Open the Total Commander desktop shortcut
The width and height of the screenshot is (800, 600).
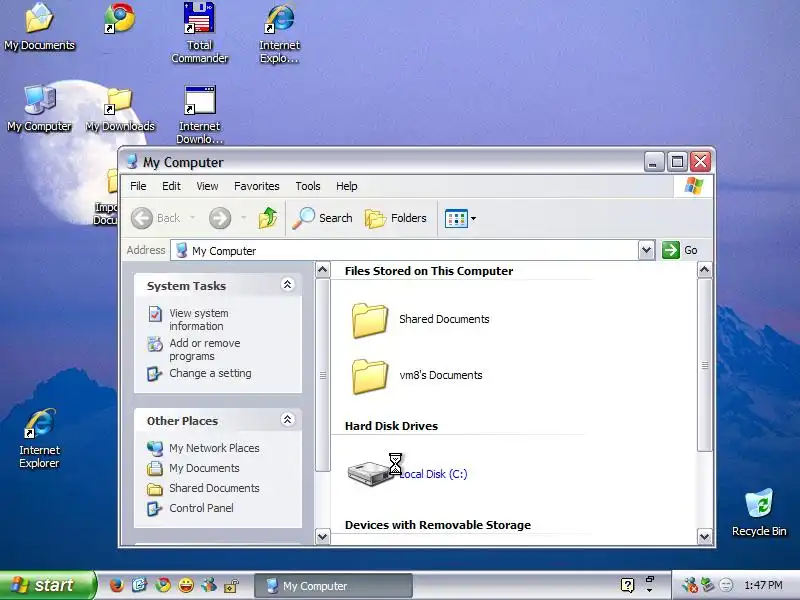[x=199, y=33]
